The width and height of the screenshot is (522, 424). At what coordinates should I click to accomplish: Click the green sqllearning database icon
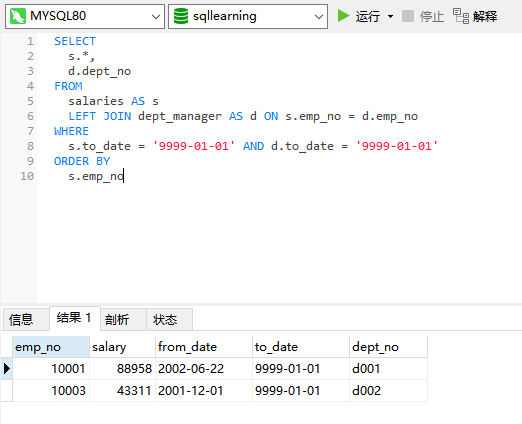click(181, 16)
